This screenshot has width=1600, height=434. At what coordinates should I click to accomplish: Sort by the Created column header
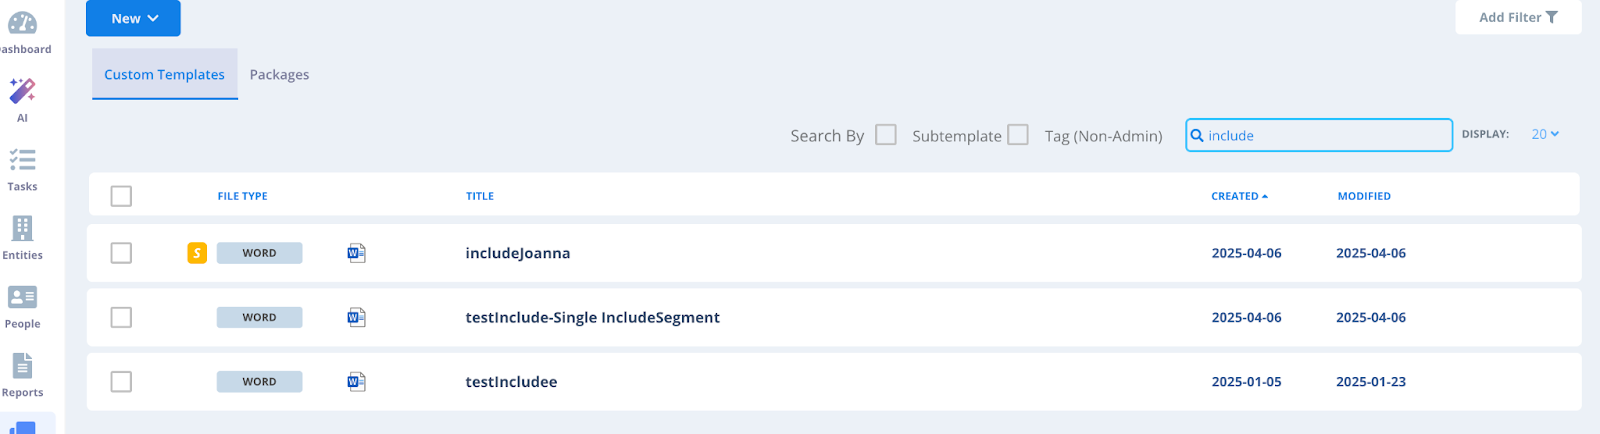click(1239, 196)
